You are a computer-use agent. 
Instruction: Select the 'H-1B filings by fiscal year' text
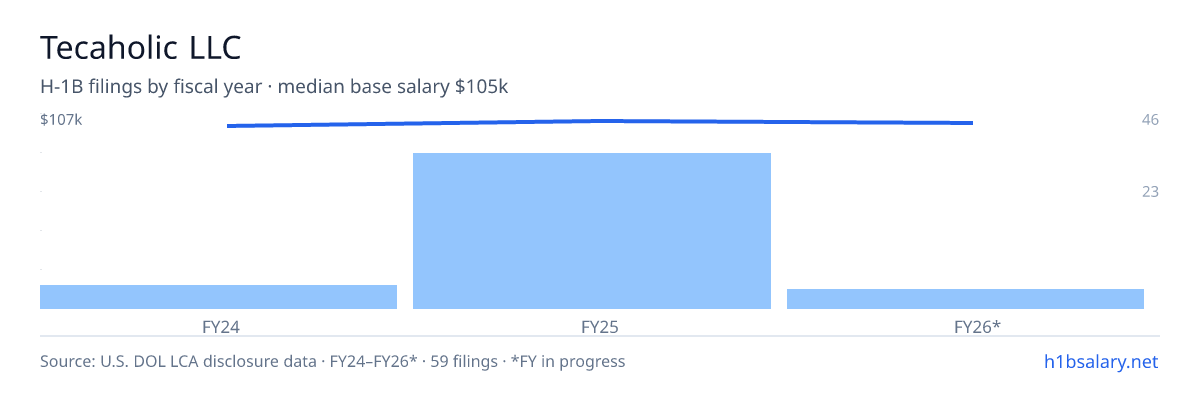point(151,87)
